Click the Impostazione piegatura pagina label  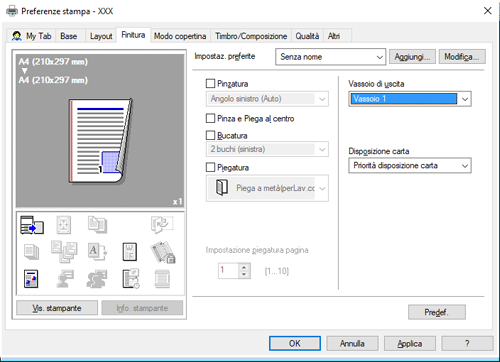tap(257, 250)
